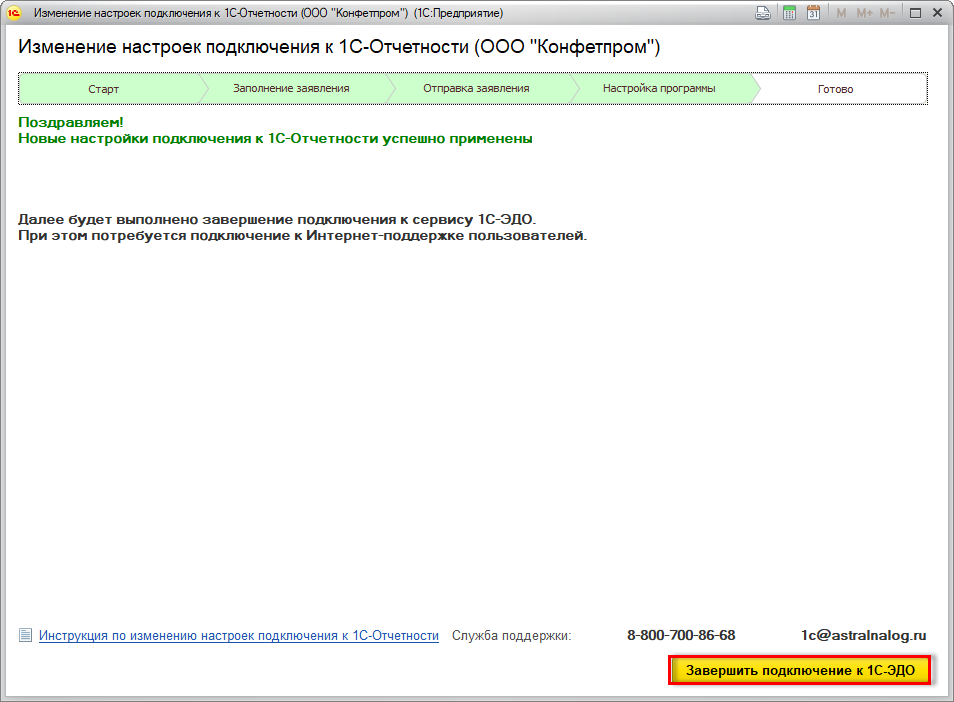Open the calculator icon in title bar

789,13
